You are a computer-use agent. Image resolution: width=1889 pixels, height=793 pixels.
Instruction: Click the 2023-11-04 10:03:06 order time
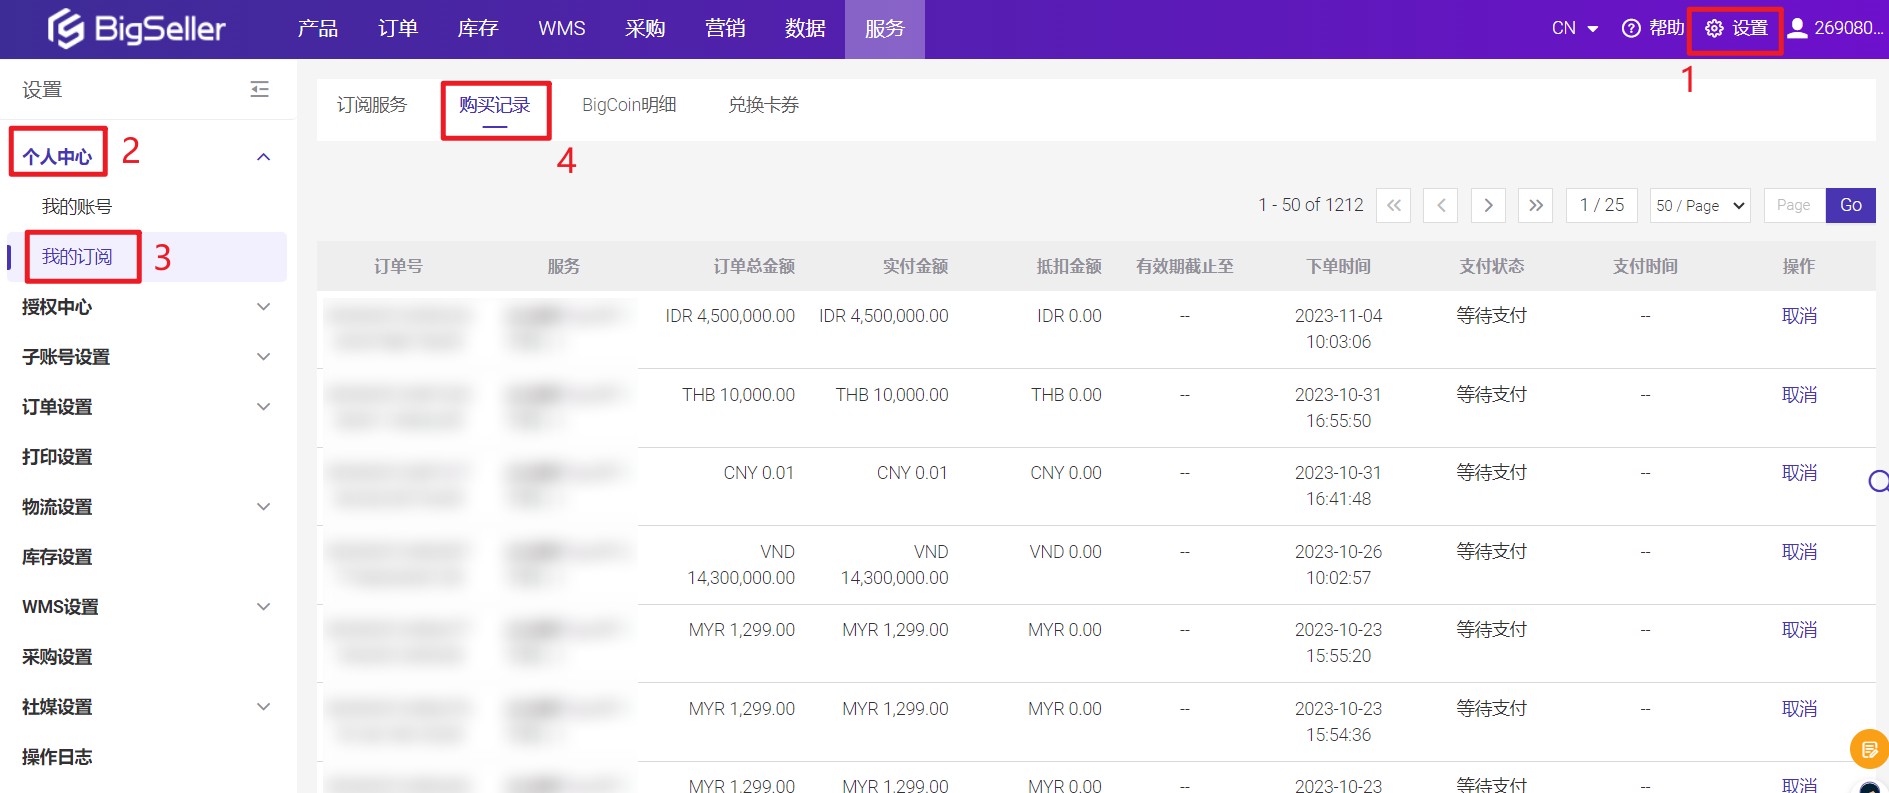[x=1338, y=329]
